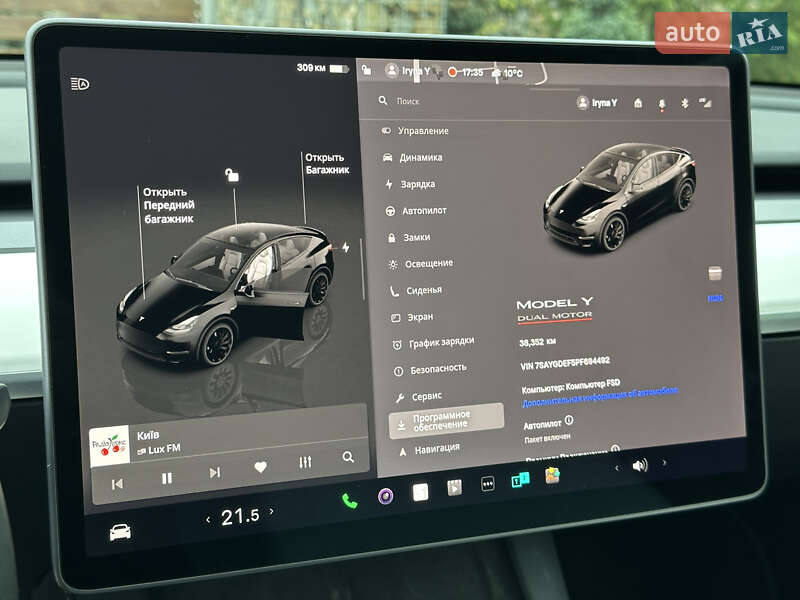
Task: Open HomeLink garage icon in header
Action: (x=638, y=103)
